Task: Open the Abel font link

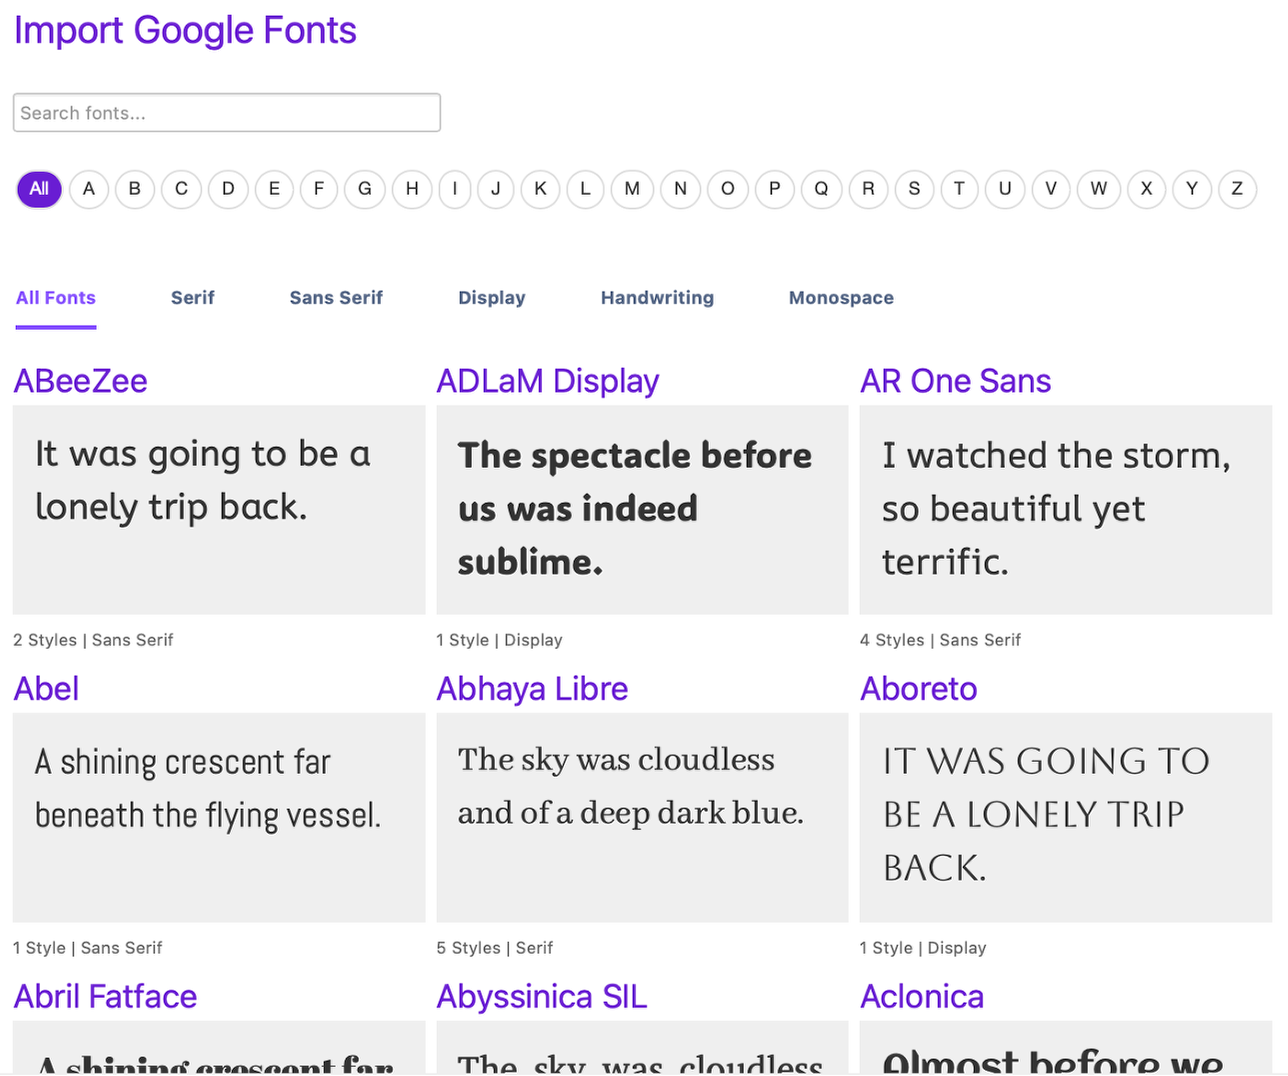Action: pyautogui.click(x=46, y=689)
